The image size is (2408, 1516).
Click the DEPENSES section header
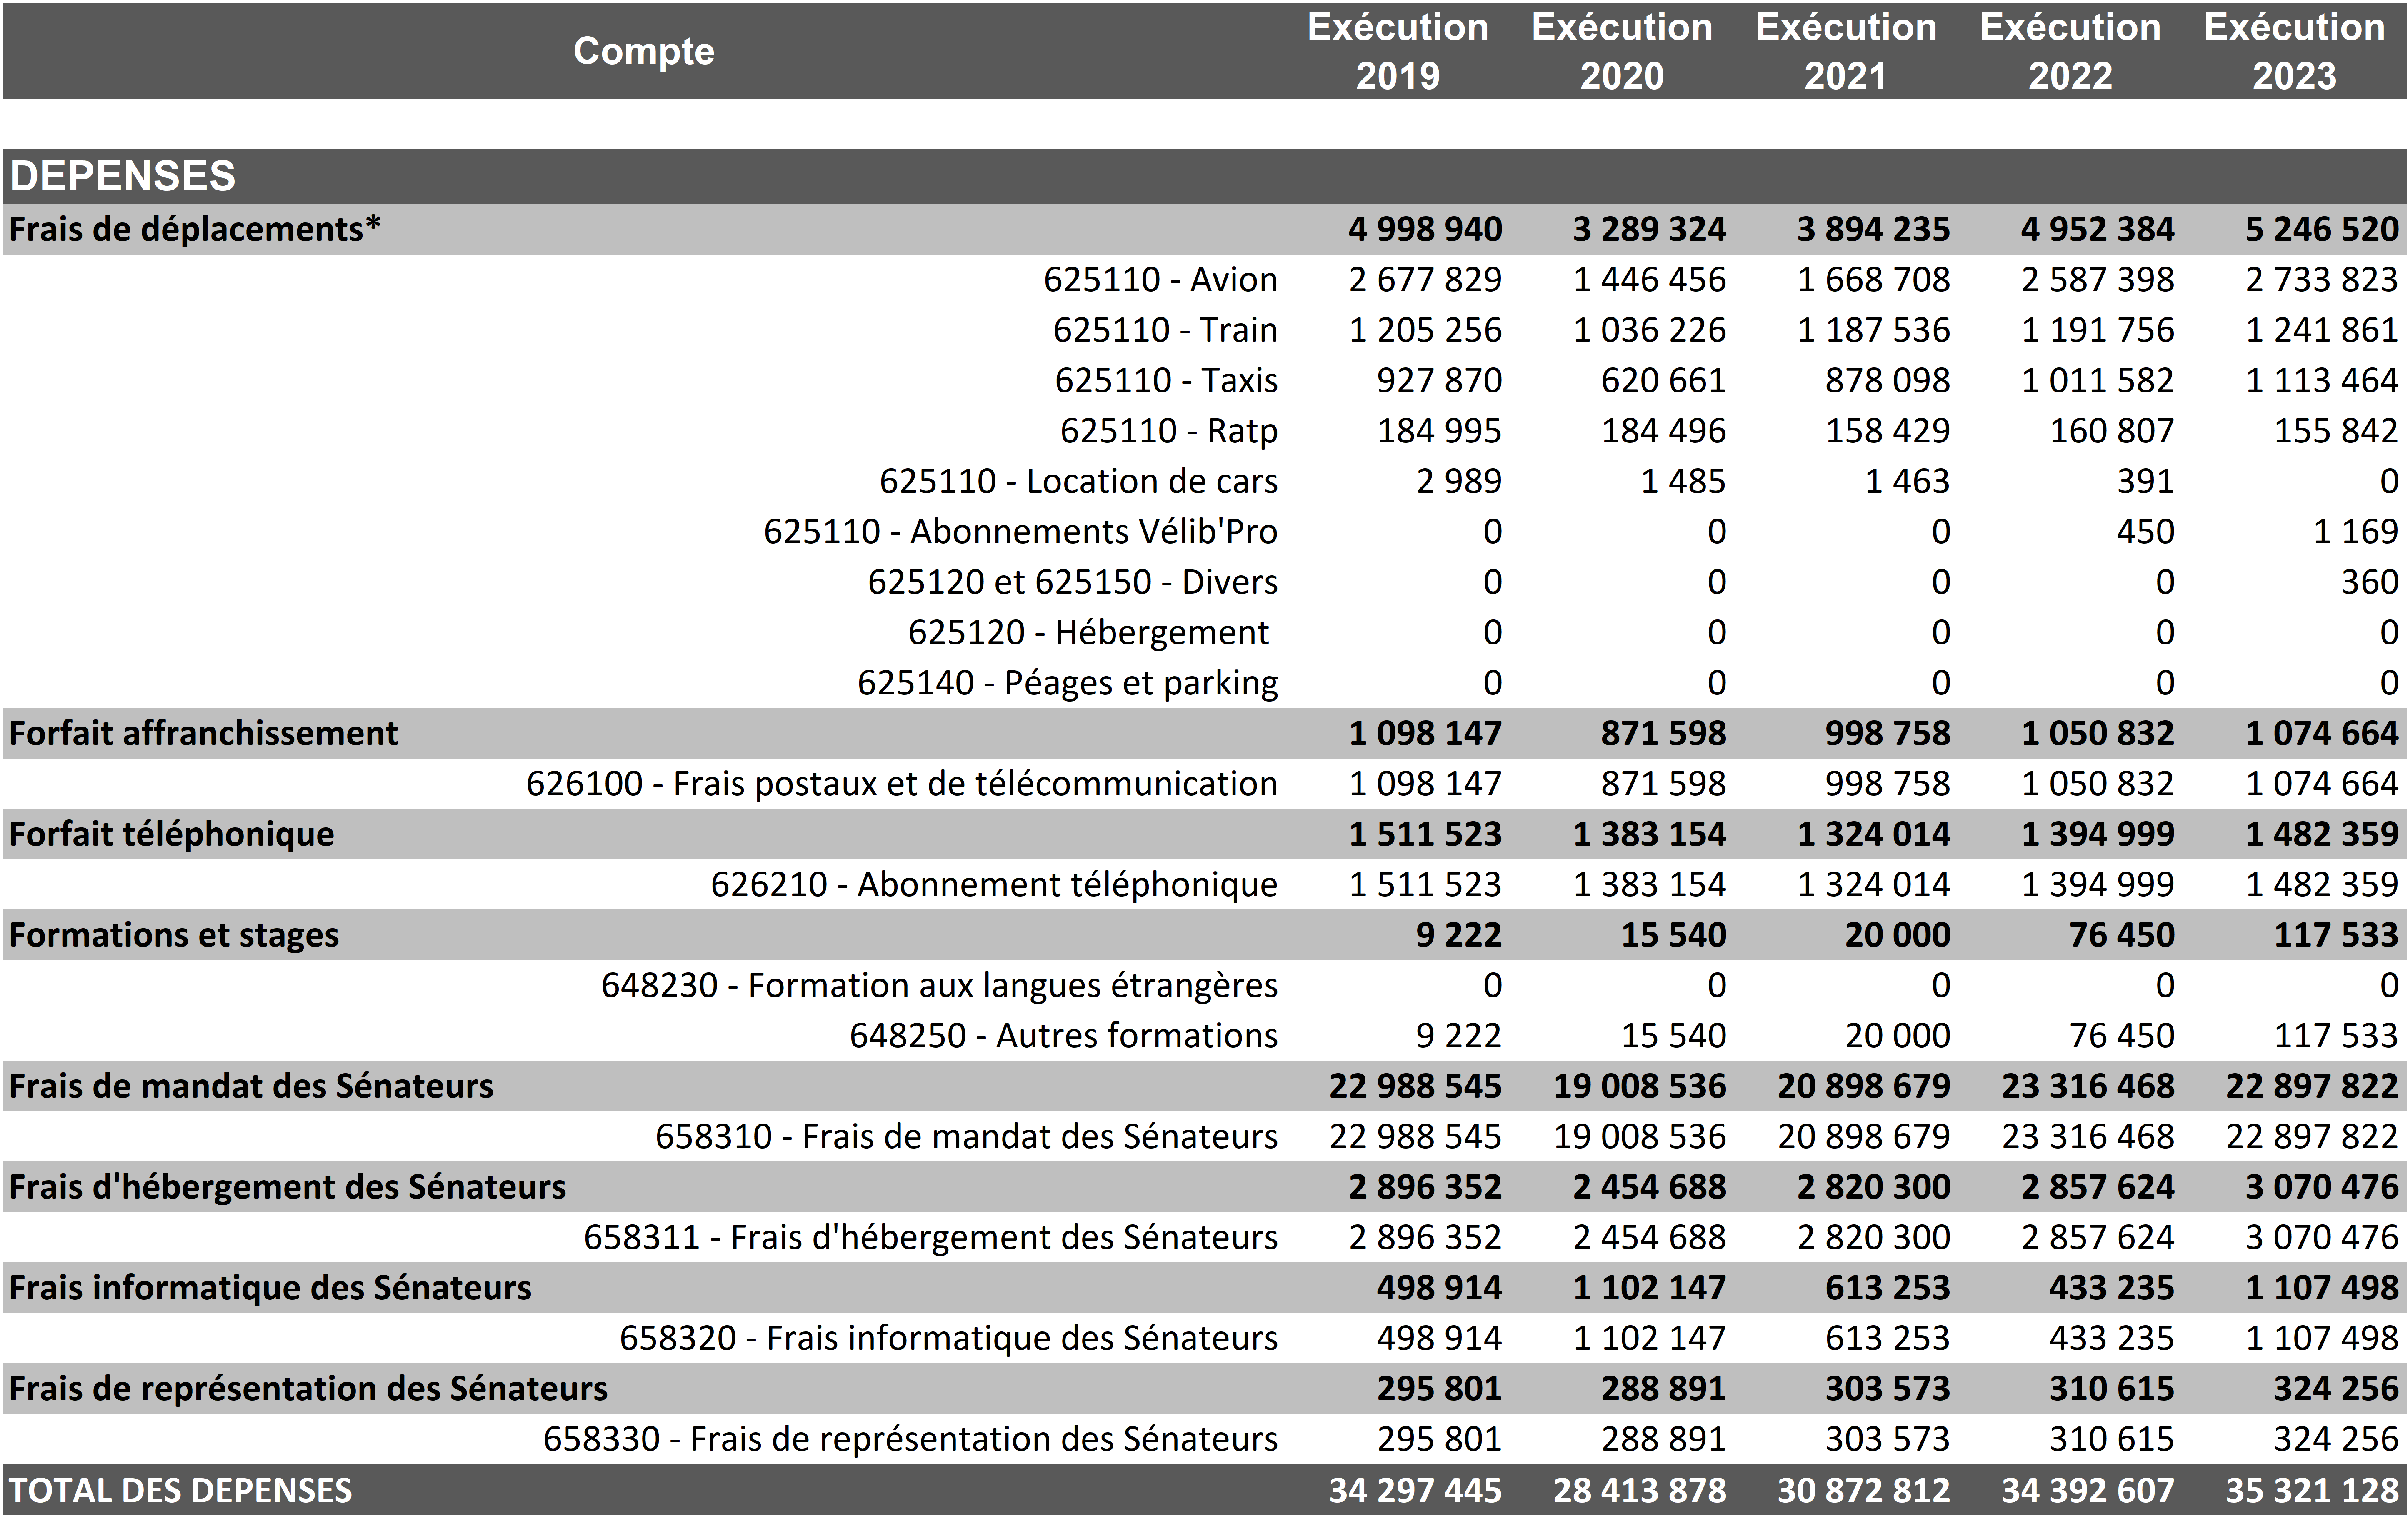point(123,176)
